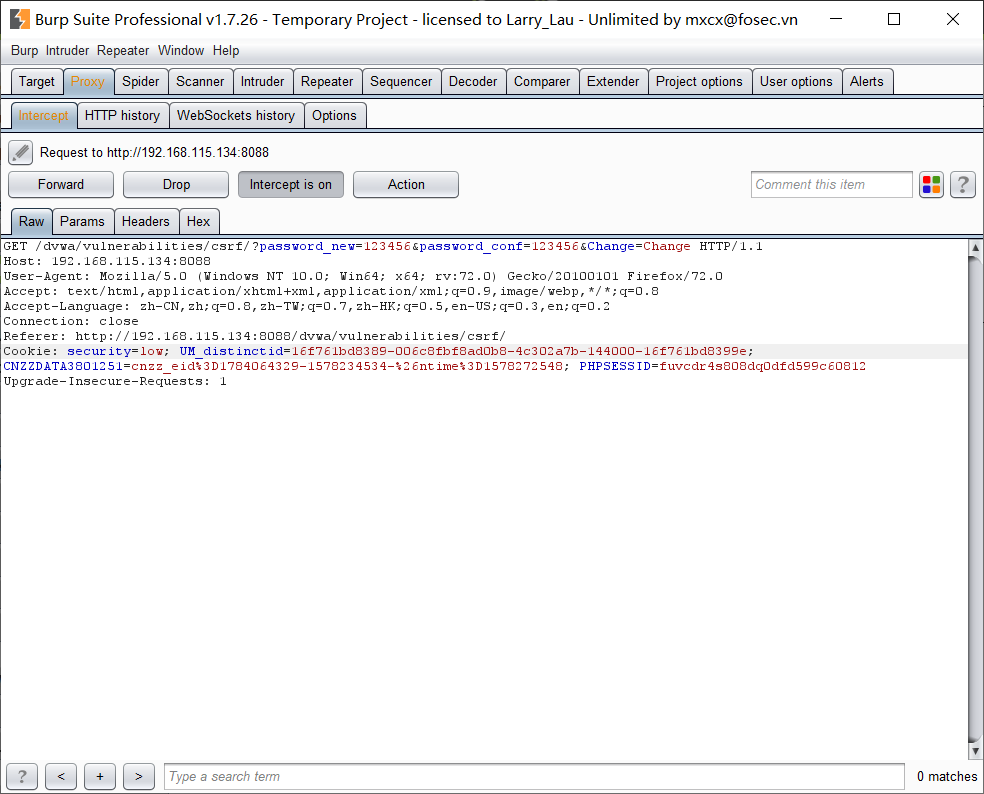Switch to the Params view tab
984x794 pixels.
(x=82, y=222)
